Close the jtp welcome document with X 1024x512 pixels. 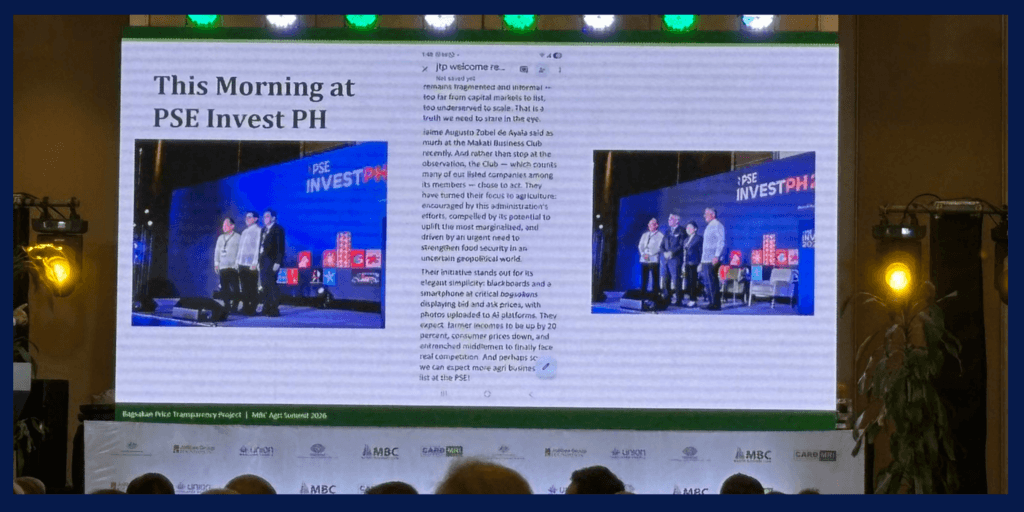425,69
